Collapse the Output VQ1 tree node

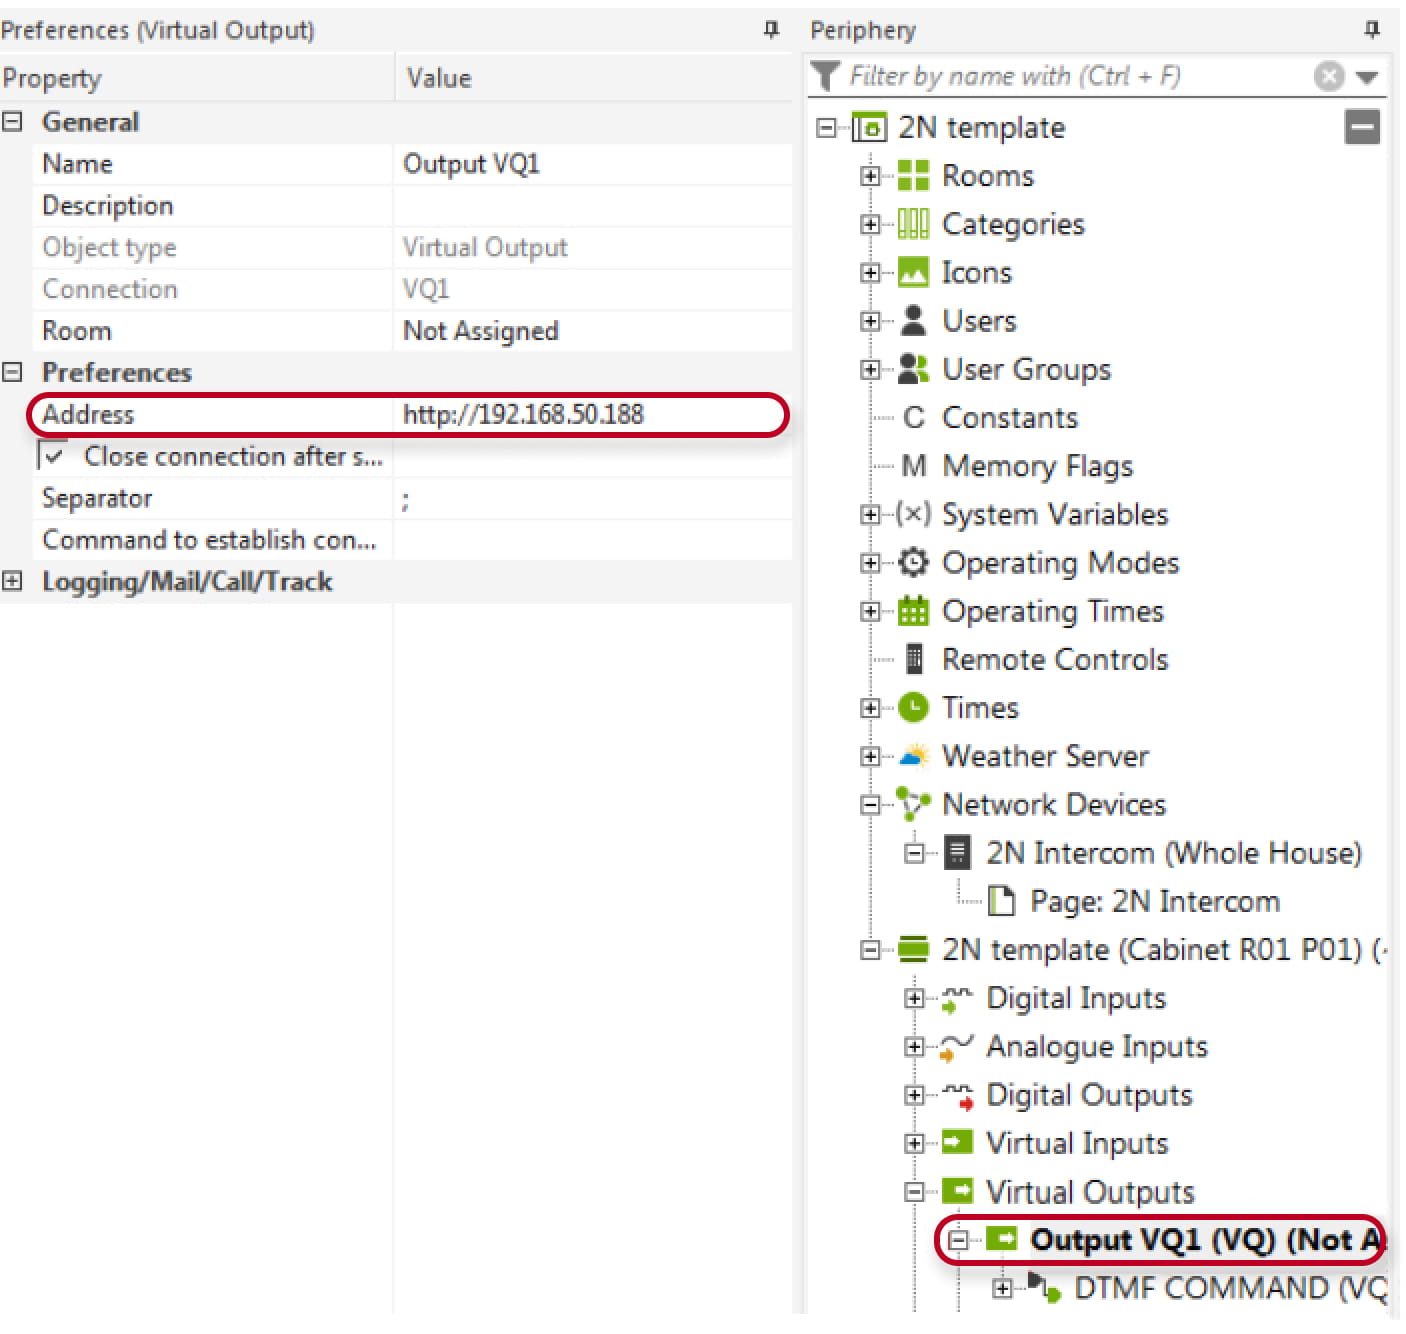pyautogui.click(x=958, y=1240)
